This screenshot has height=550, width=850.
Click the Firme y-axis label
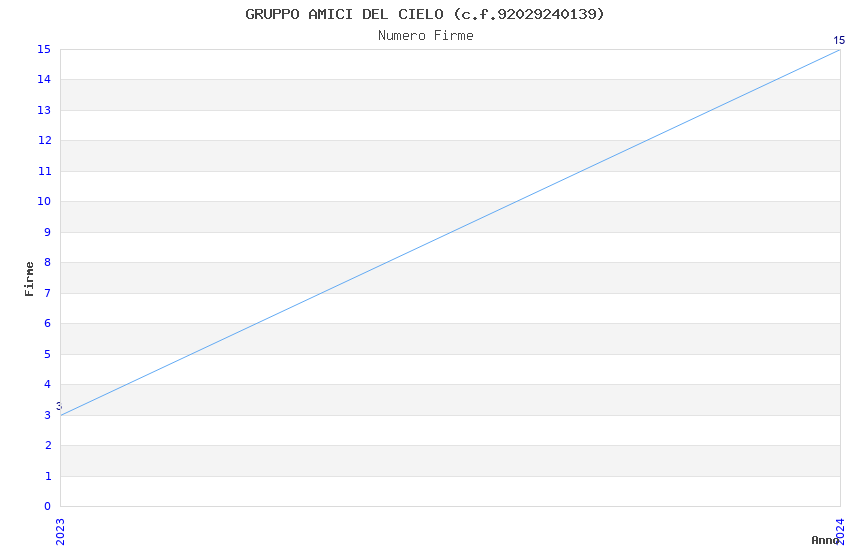pyautogui.click(x=30, y=278)
